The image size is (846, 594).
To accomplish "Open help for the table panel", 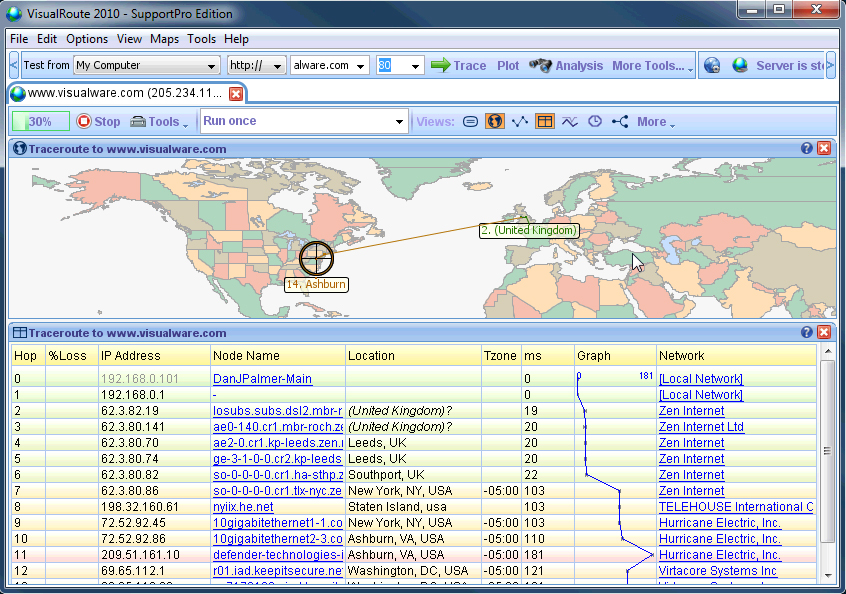I will [807, 332].
